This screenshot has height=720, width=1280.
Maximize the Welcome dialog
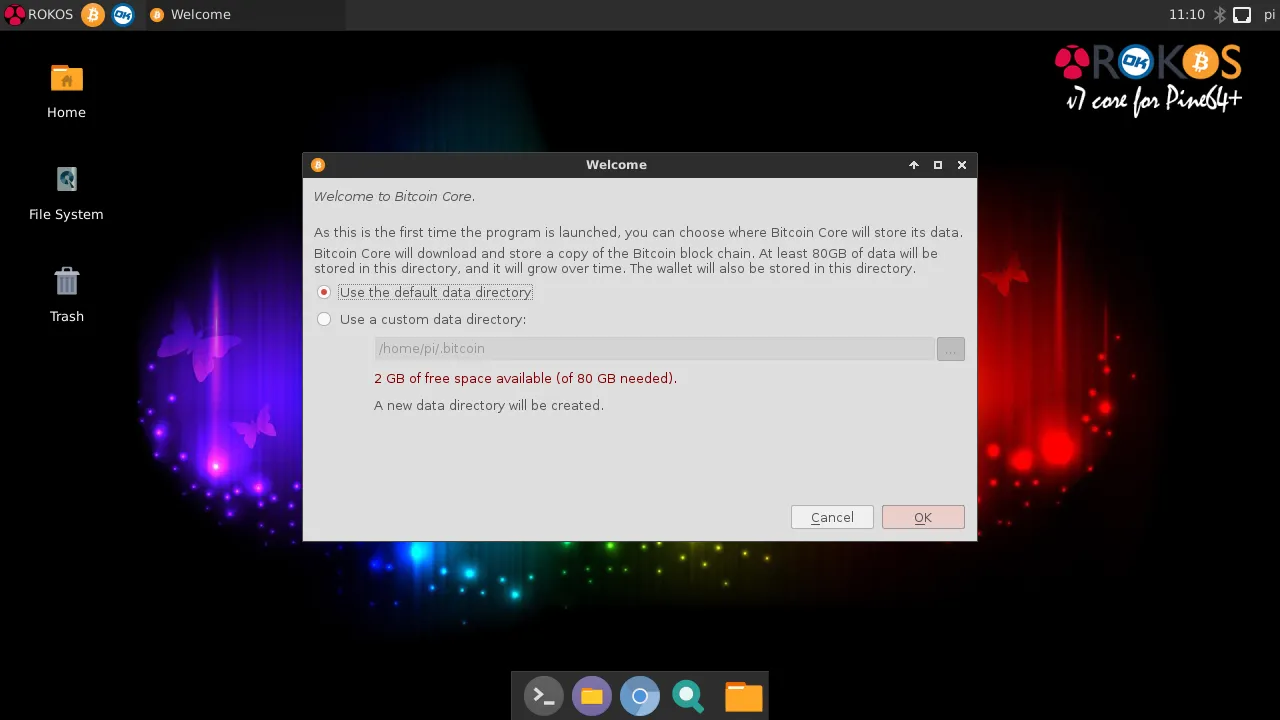[x=938, y=165]
